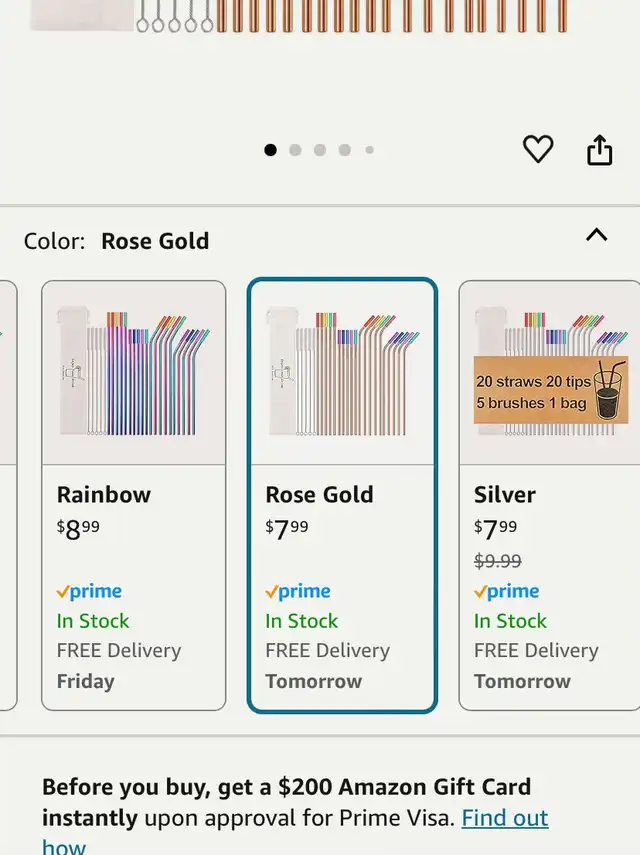
Task: Tap the Rainbow straws thumbnail image
Action: click(133, 372)
